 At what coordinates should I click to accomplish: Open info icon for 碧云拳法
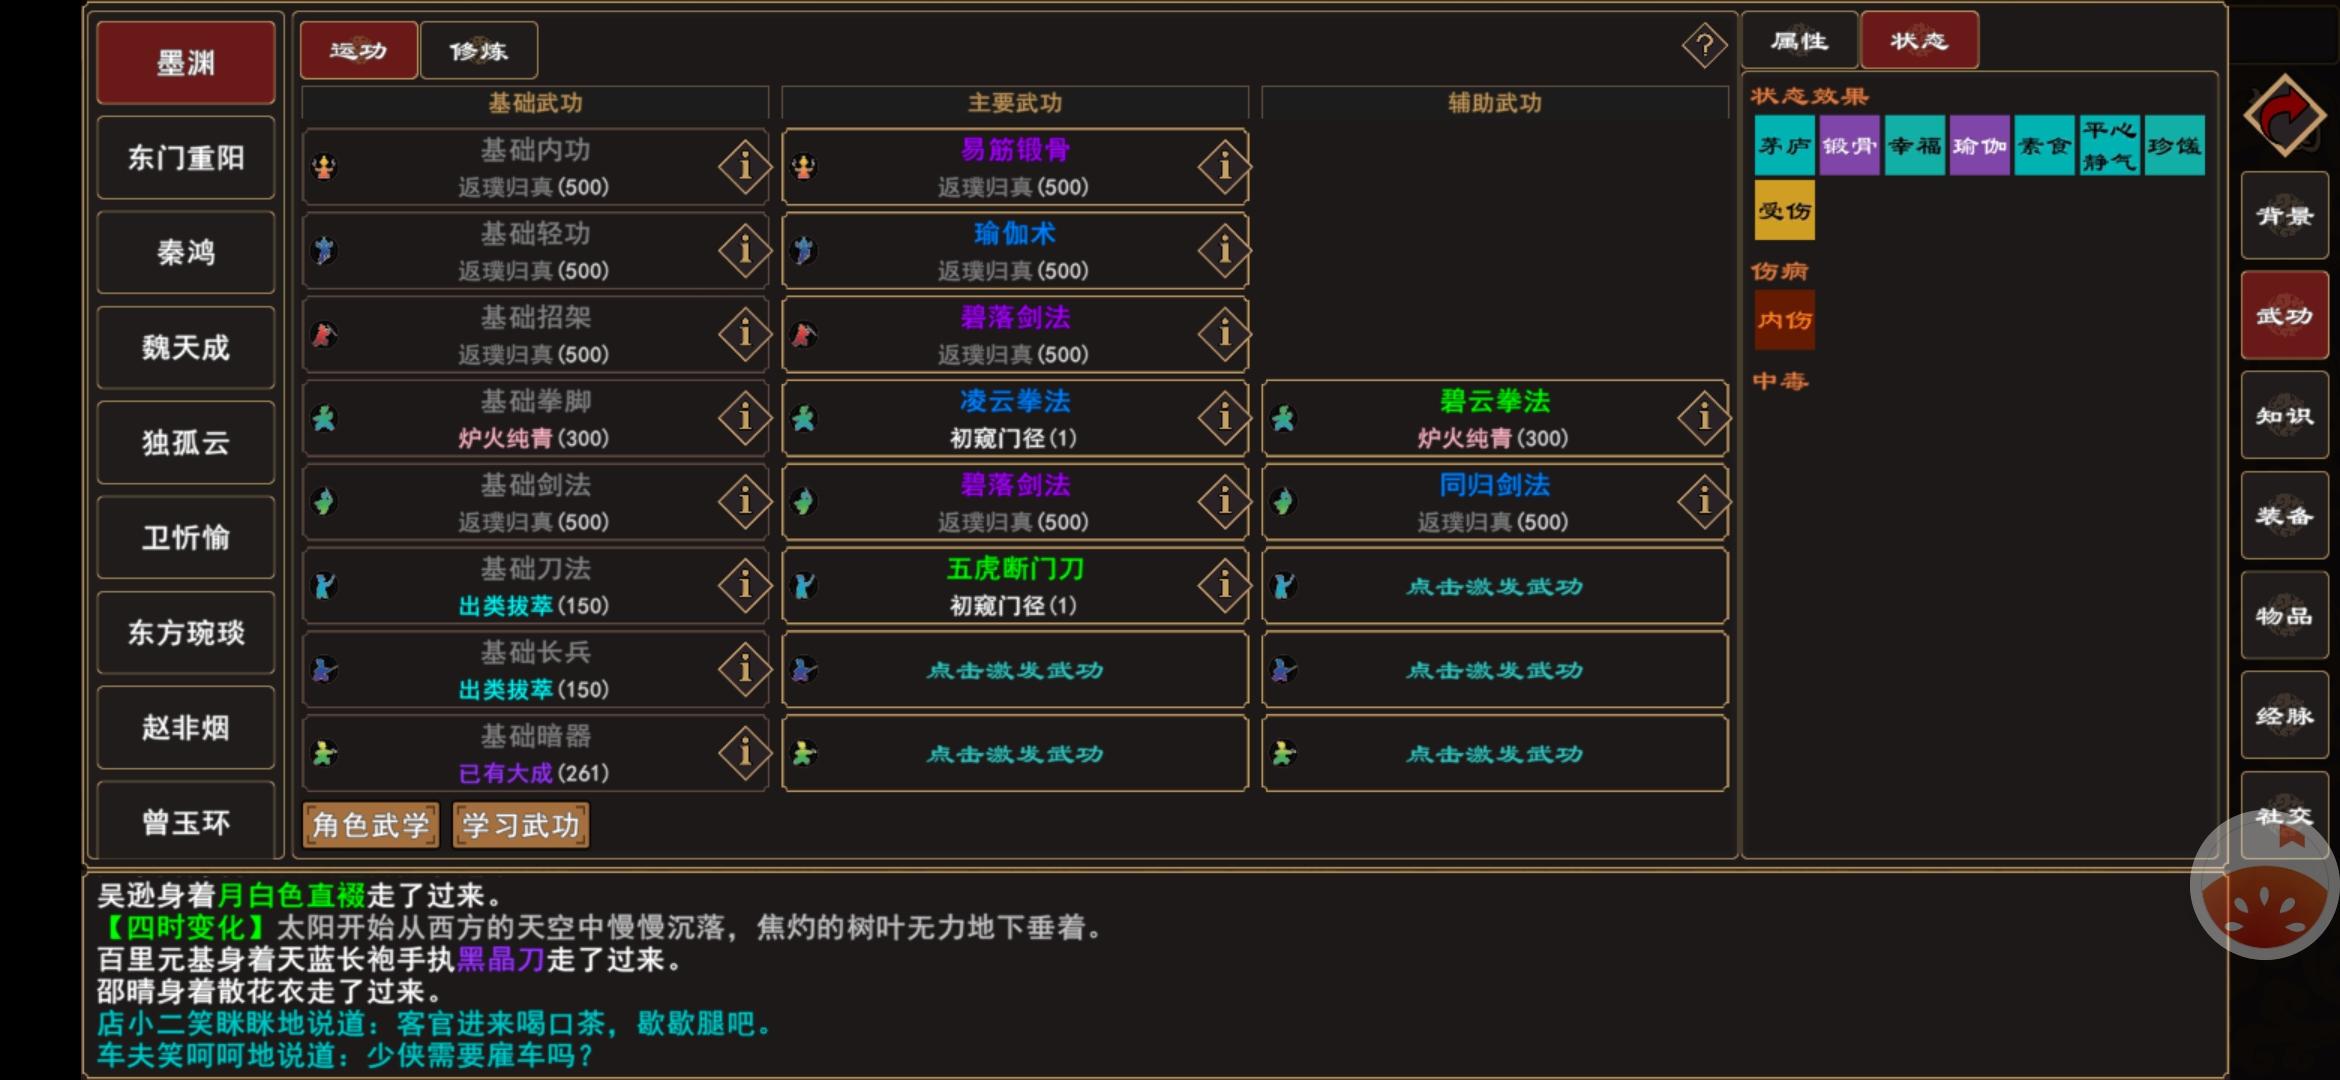point(1704,417)
